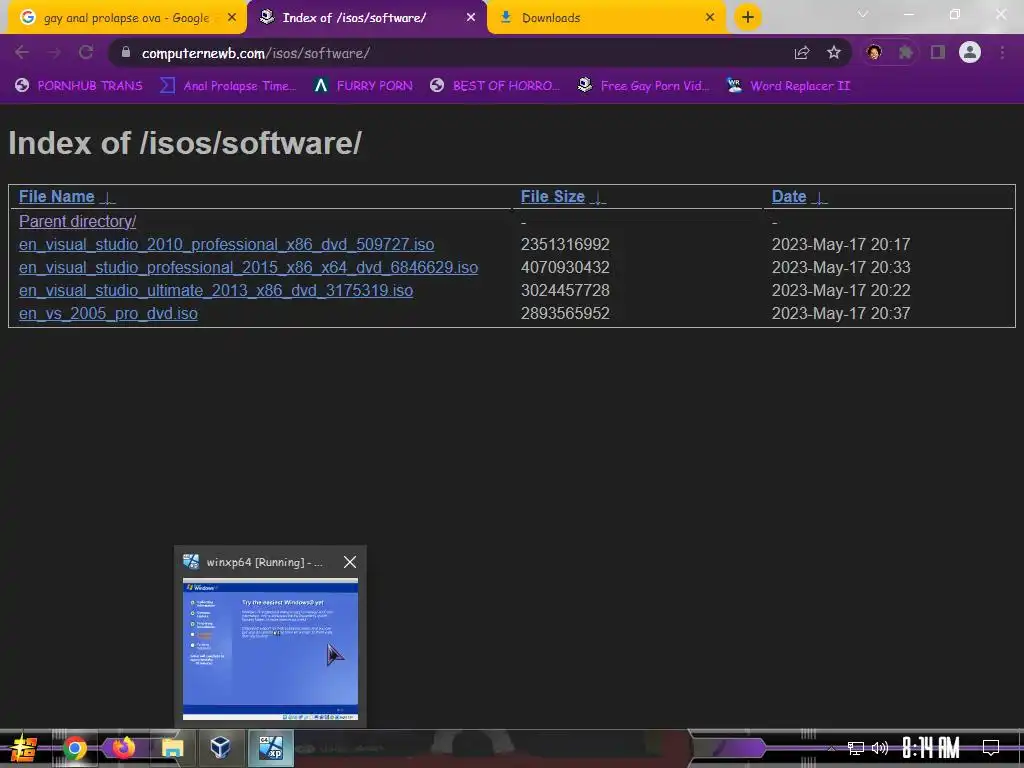Click the Chrome taskbar icon
The width and height of the screenshot is (1024, 768).
tap(74, 748)
